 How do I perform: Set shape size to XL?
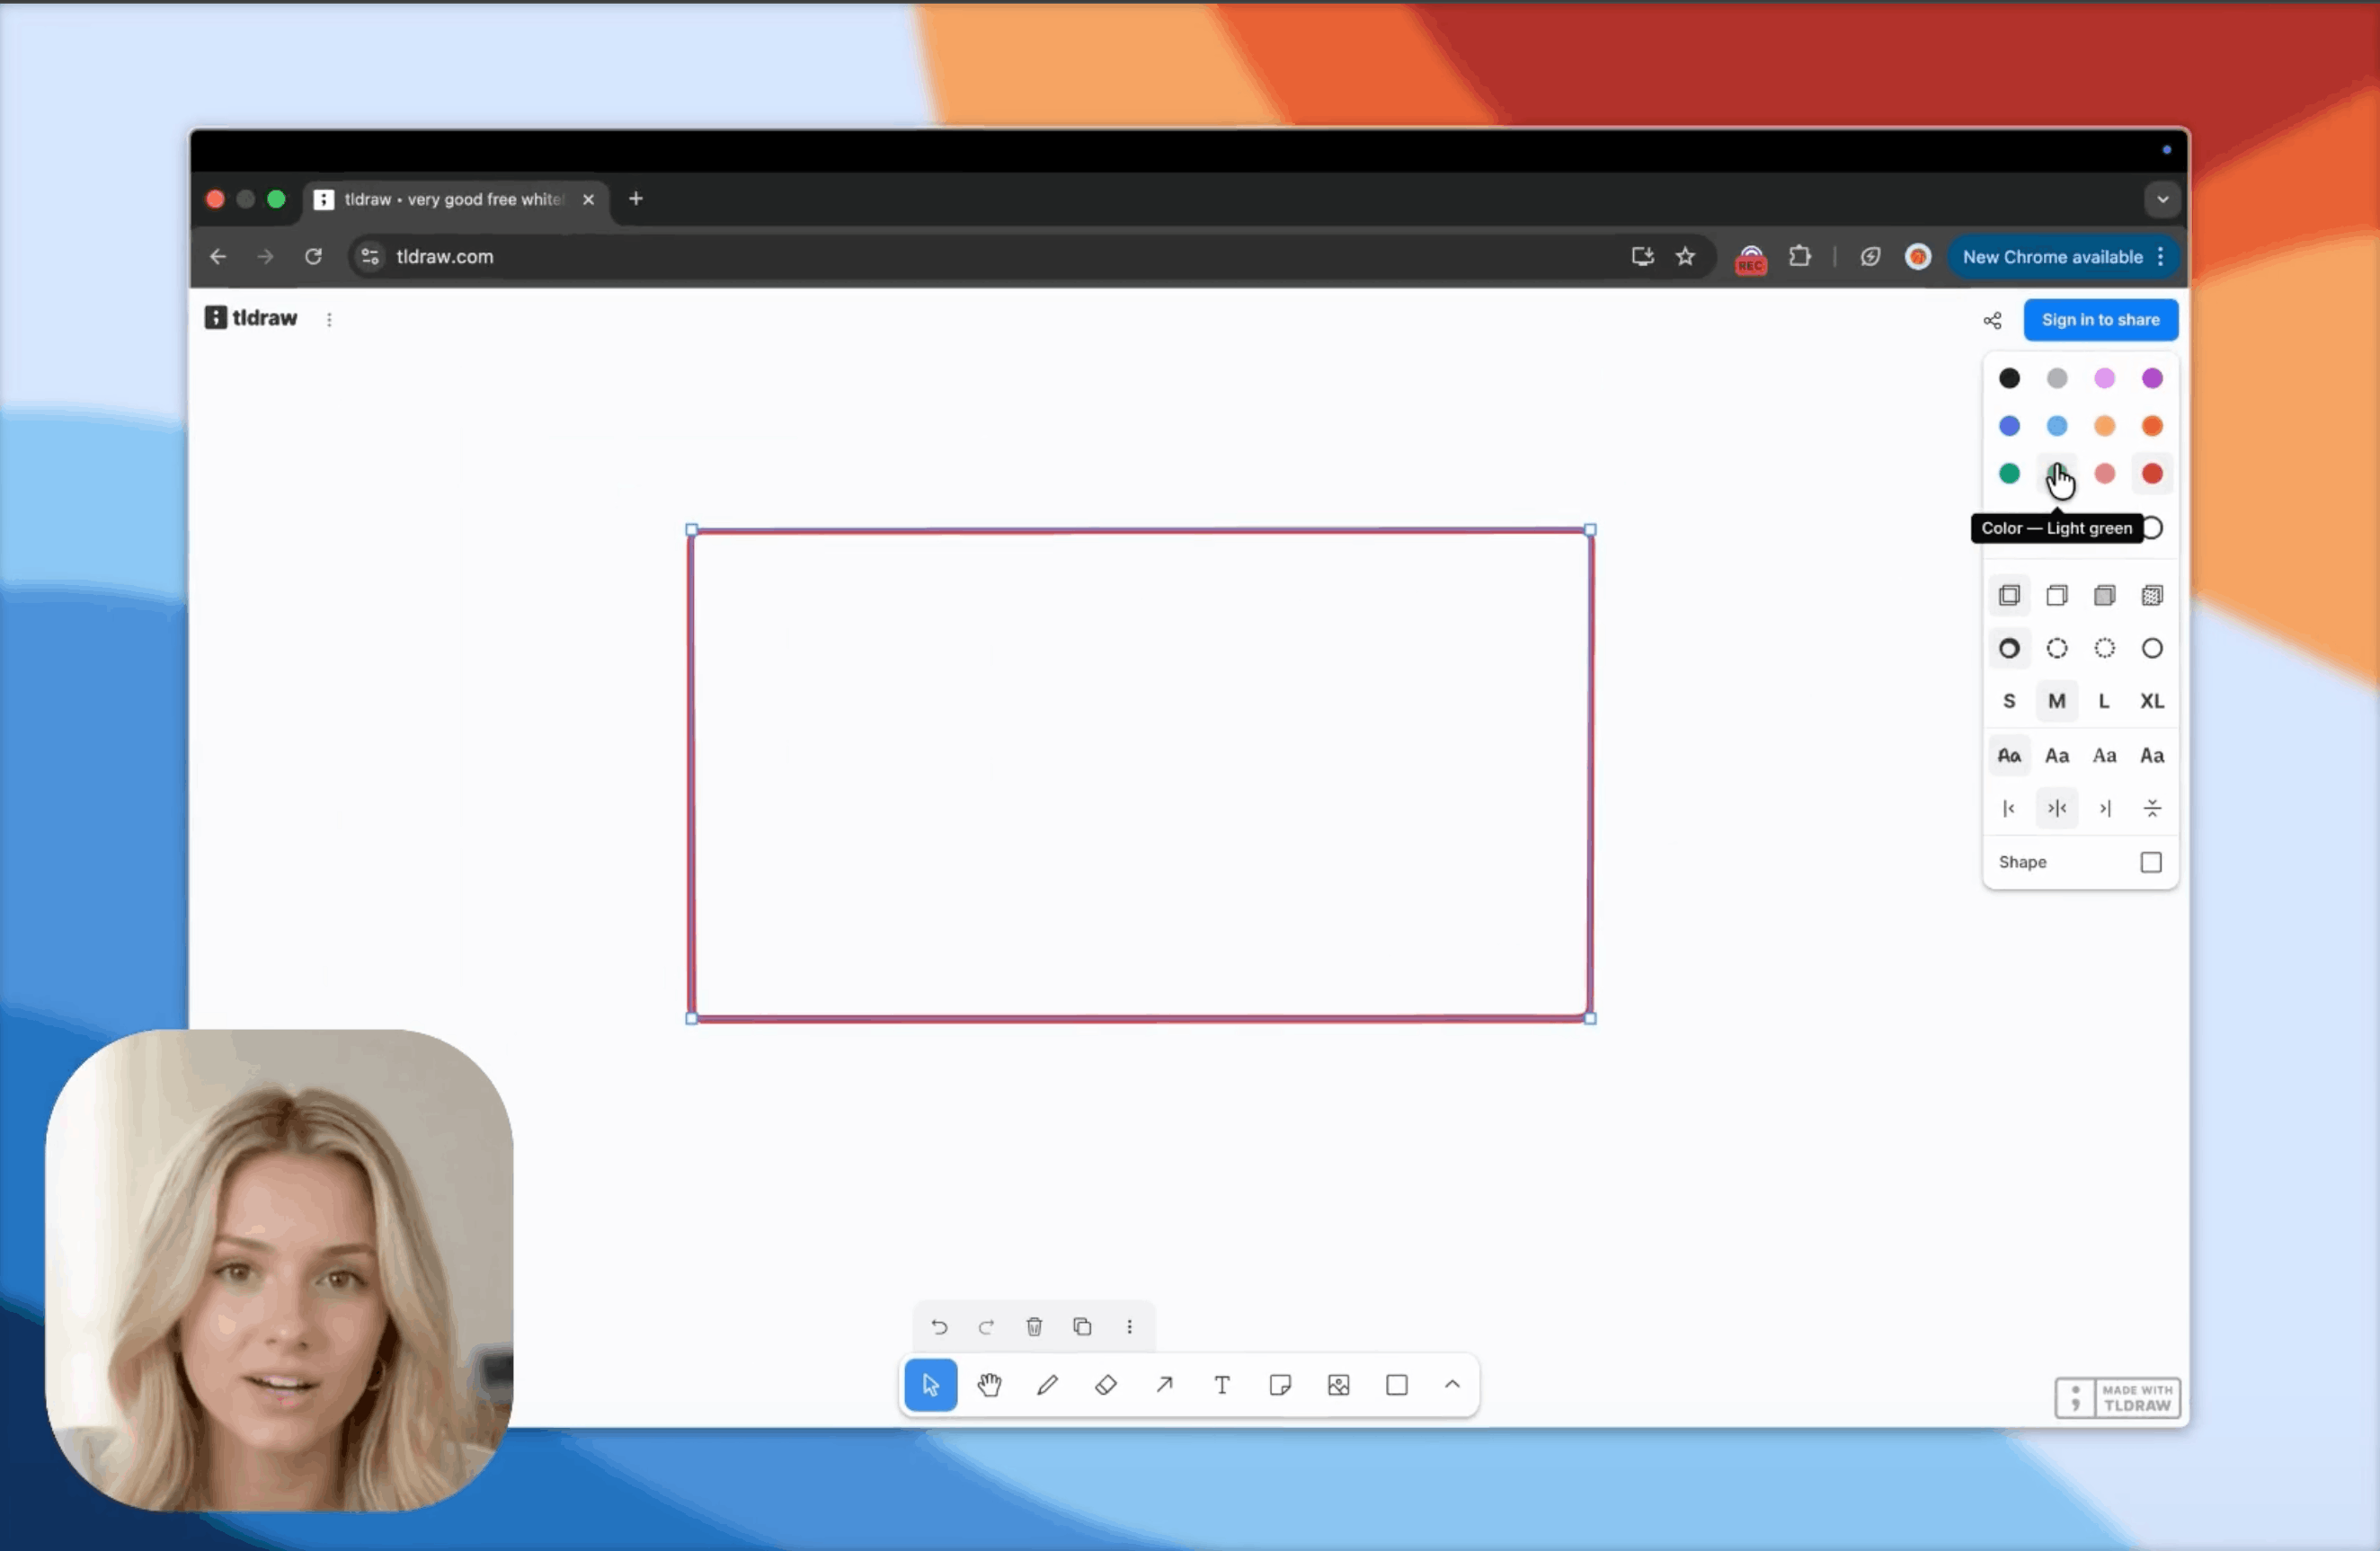point(2152,701)
